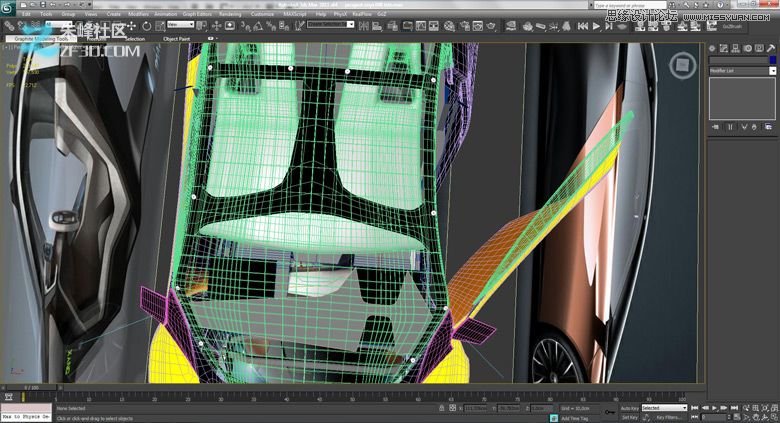Click the object color swatch
This screenshot has width=780, height=423.
[x=773, y=60]
